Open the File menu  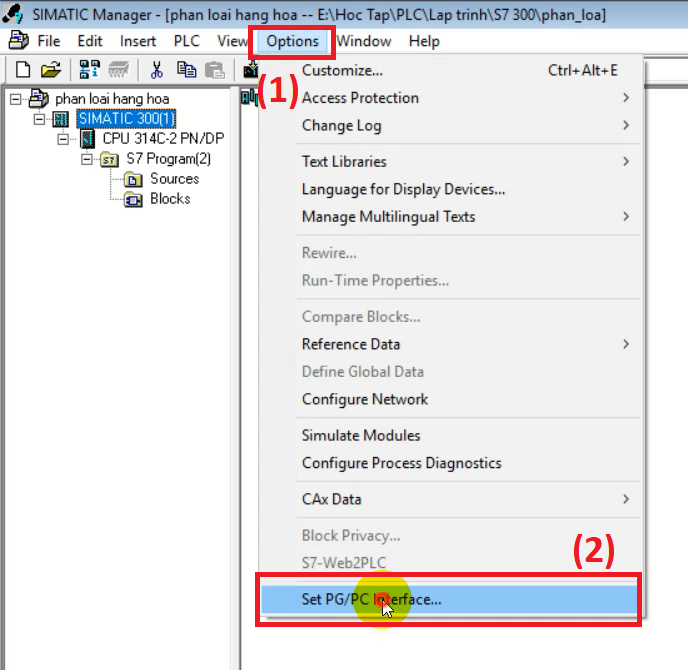49,41
